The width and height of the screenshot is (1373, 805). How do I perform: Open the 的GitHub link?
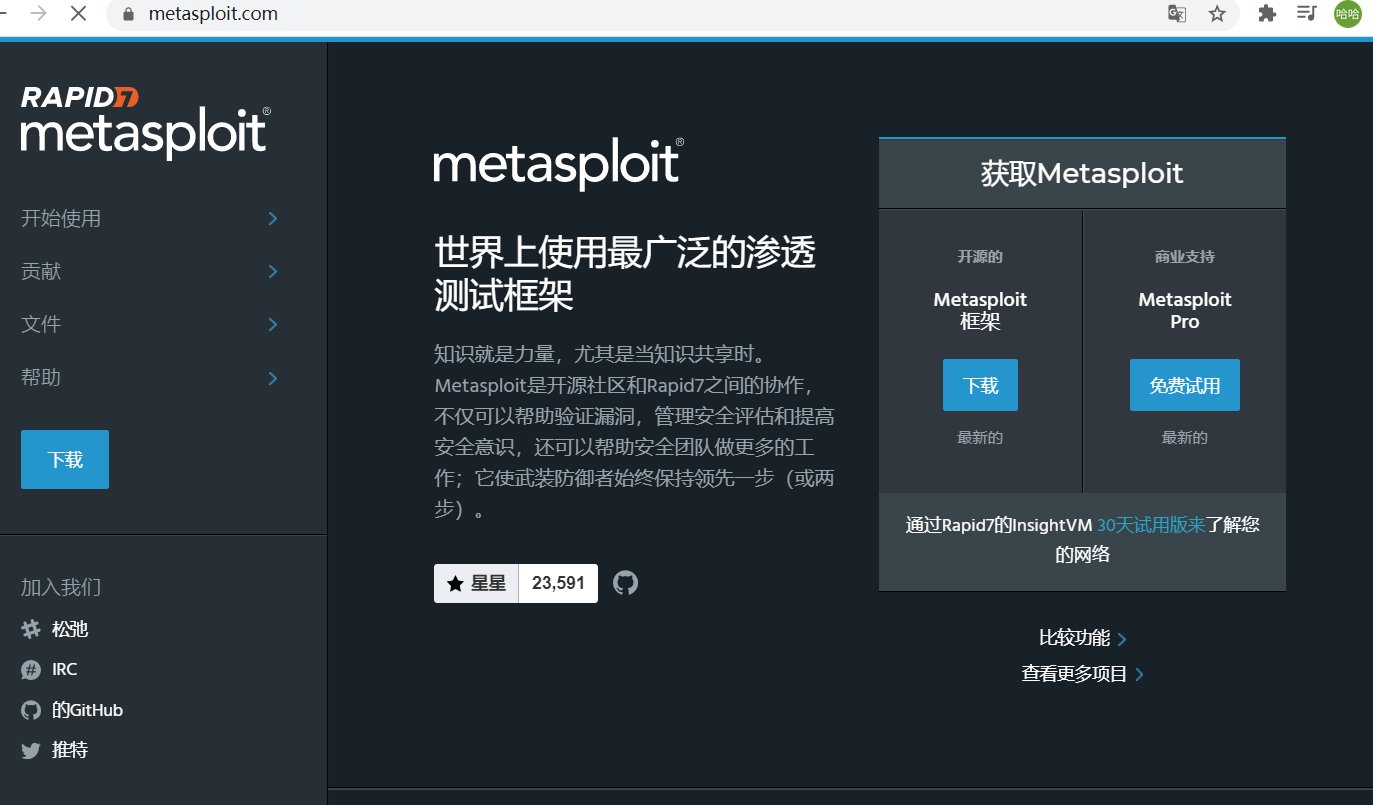(x=88, y=710)
